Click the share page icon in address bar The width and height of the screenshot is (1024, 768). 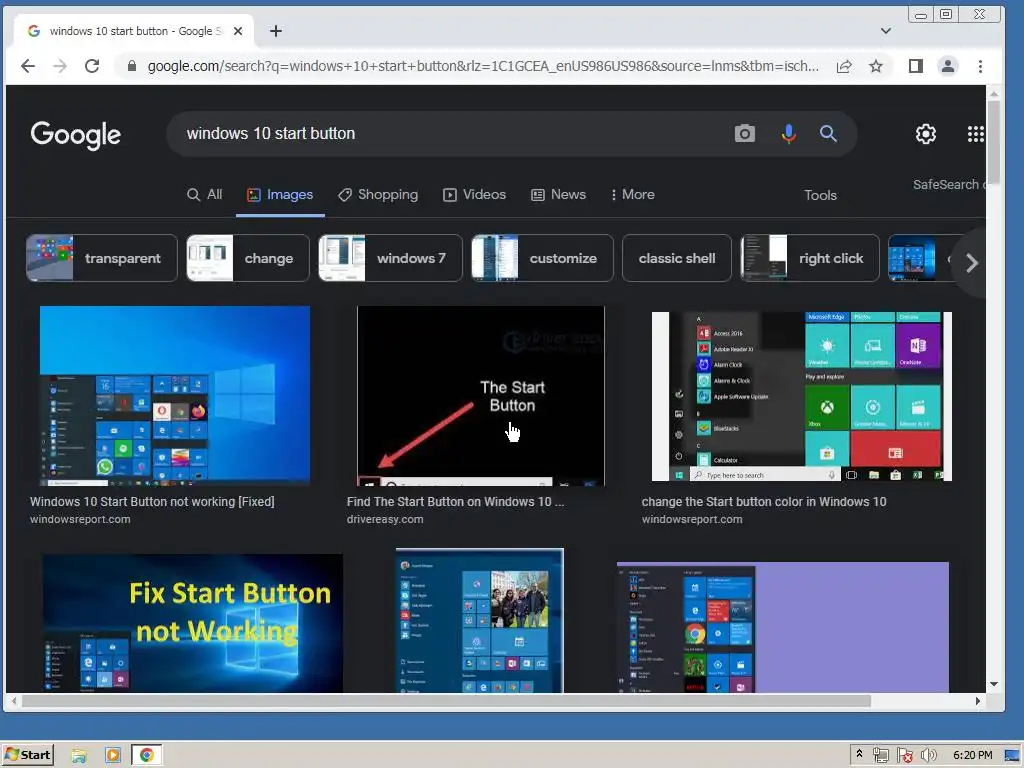[844, 66]
